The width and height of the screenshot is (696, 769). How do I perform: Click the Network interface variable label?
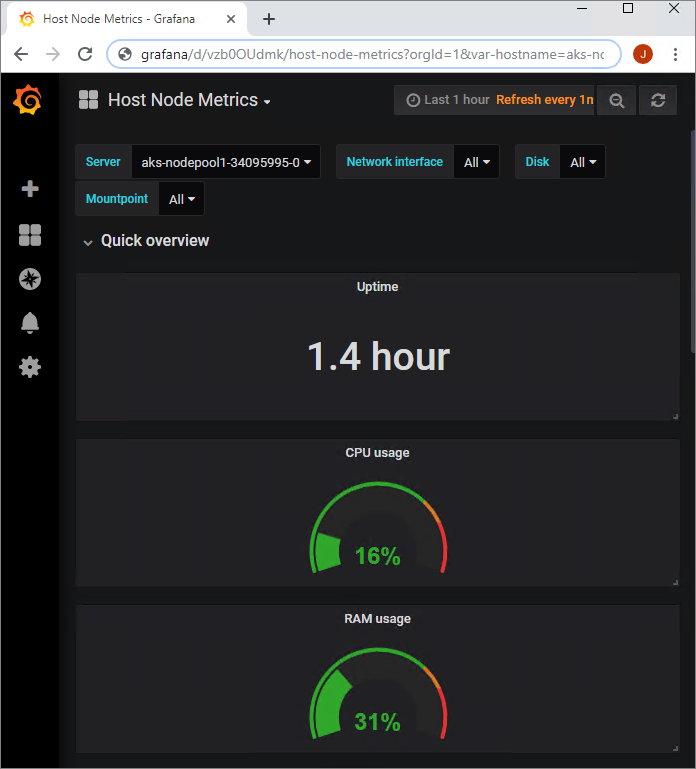tap(395, 162)
